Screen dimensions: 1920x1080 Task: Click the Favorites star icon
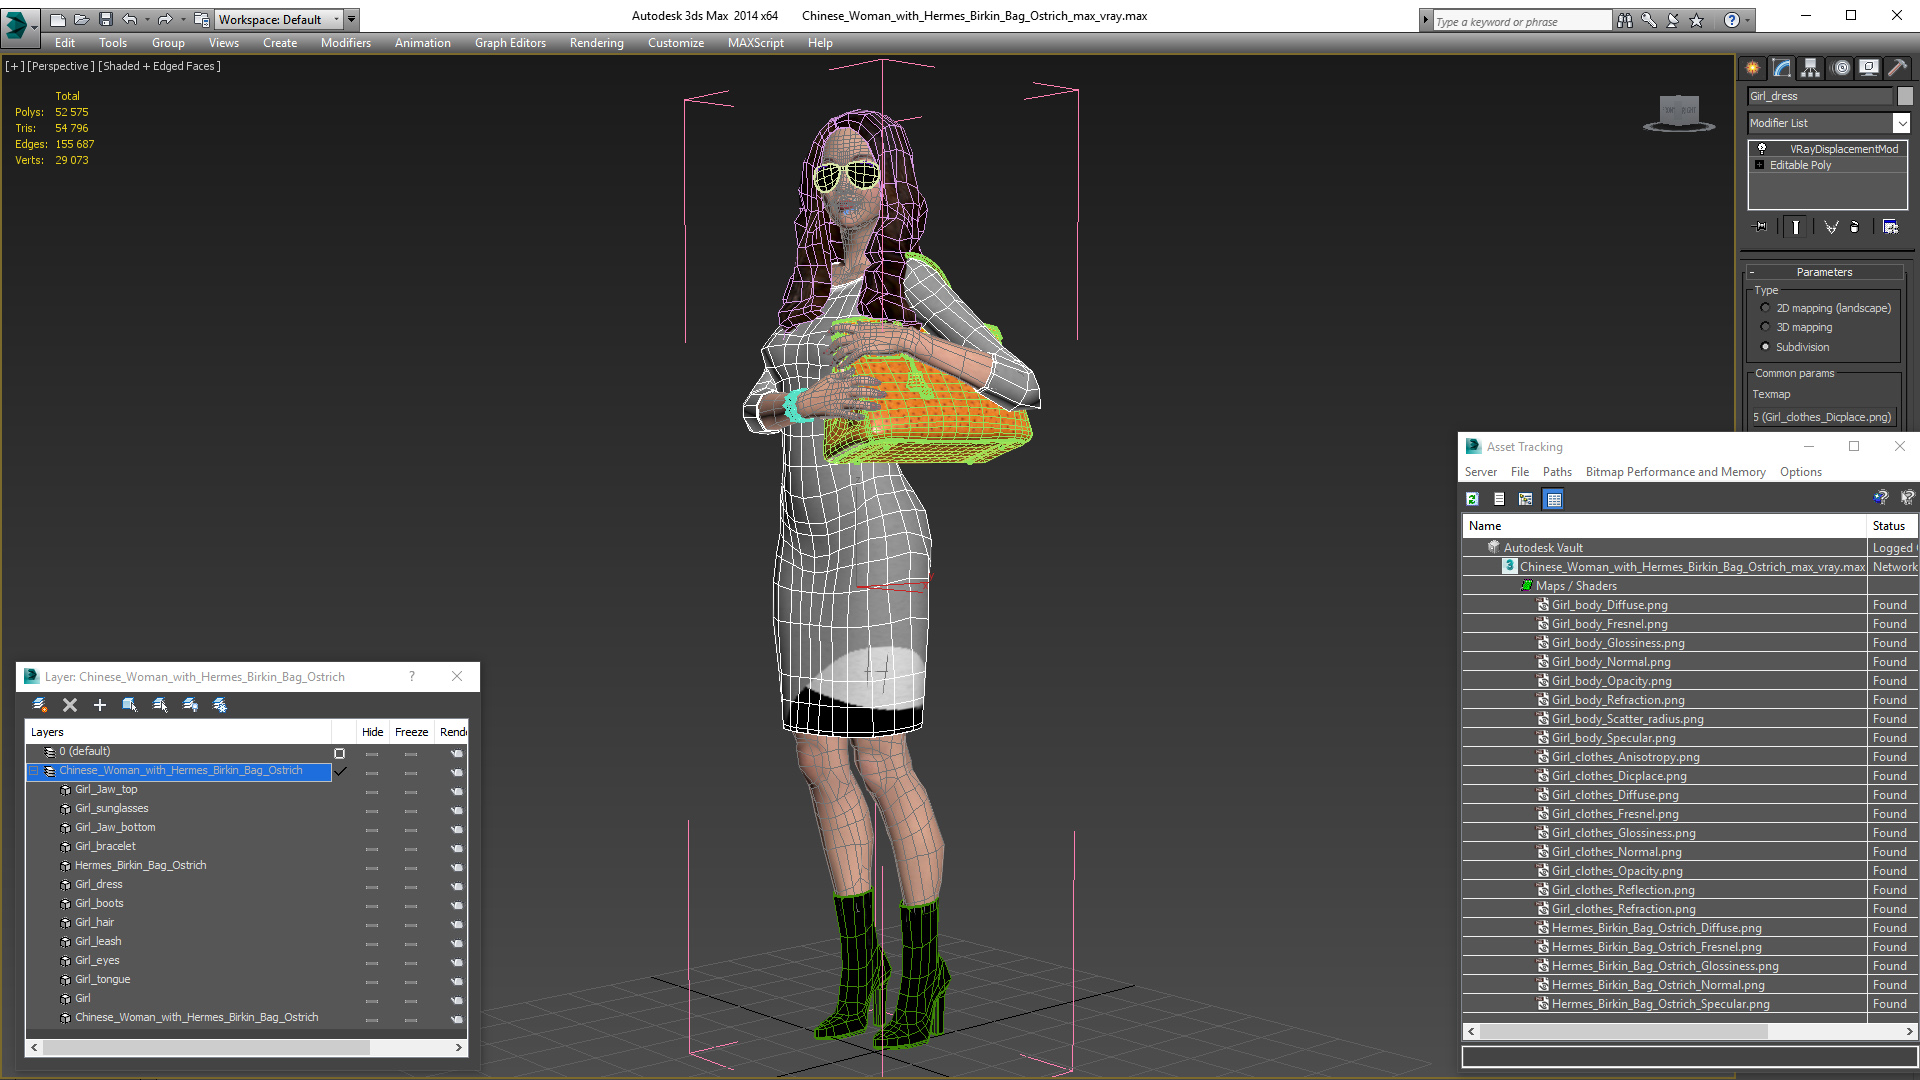coord(1697,20)
